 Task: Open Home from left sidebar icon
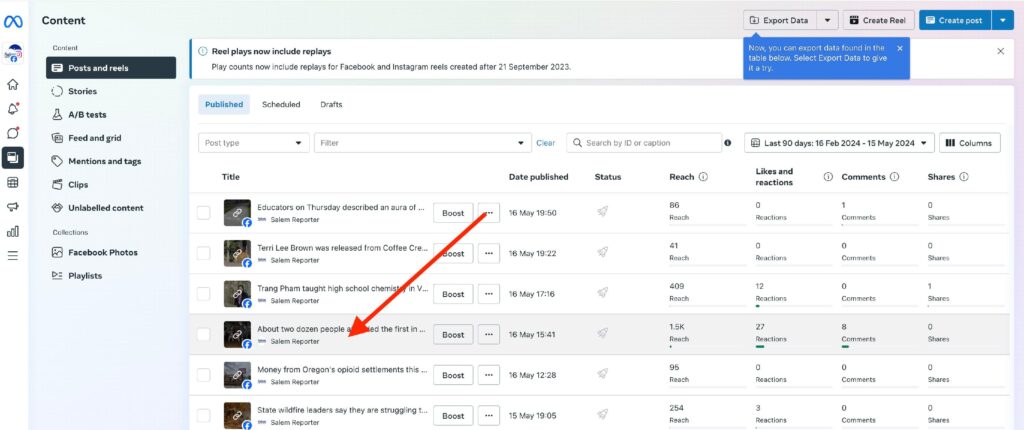[13, 85]
